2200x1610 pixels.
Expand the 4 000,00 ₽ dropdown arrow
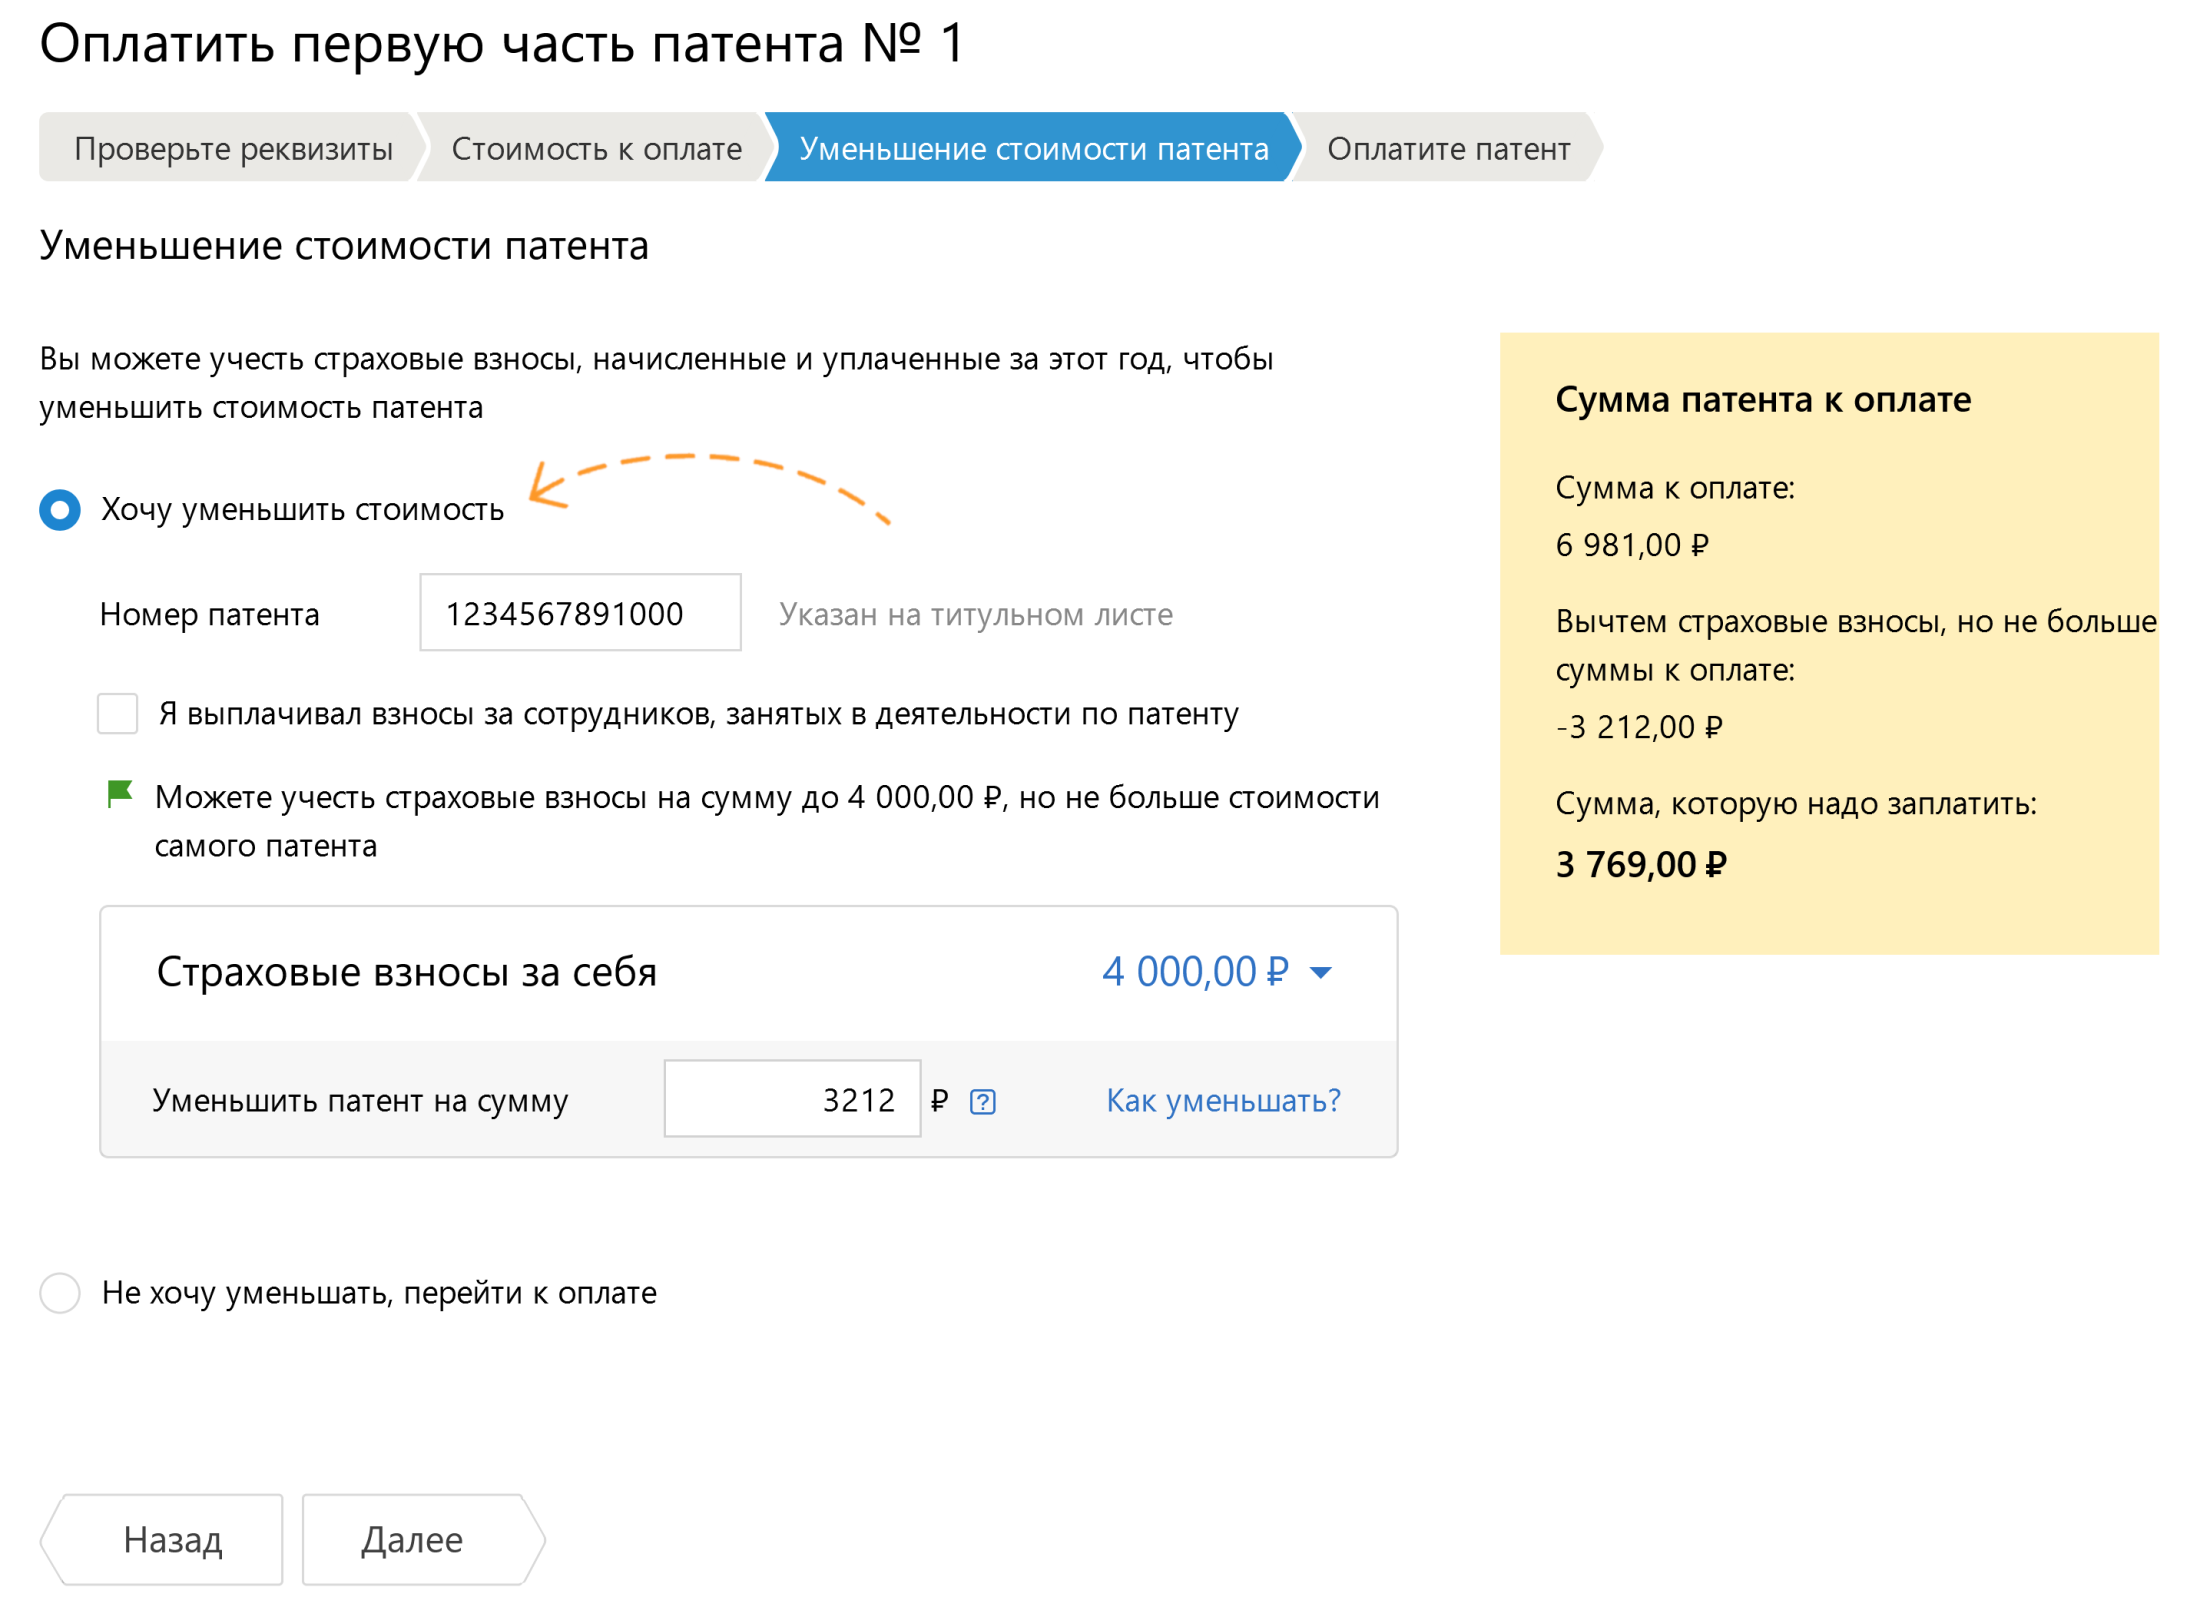pos(1320,972)
